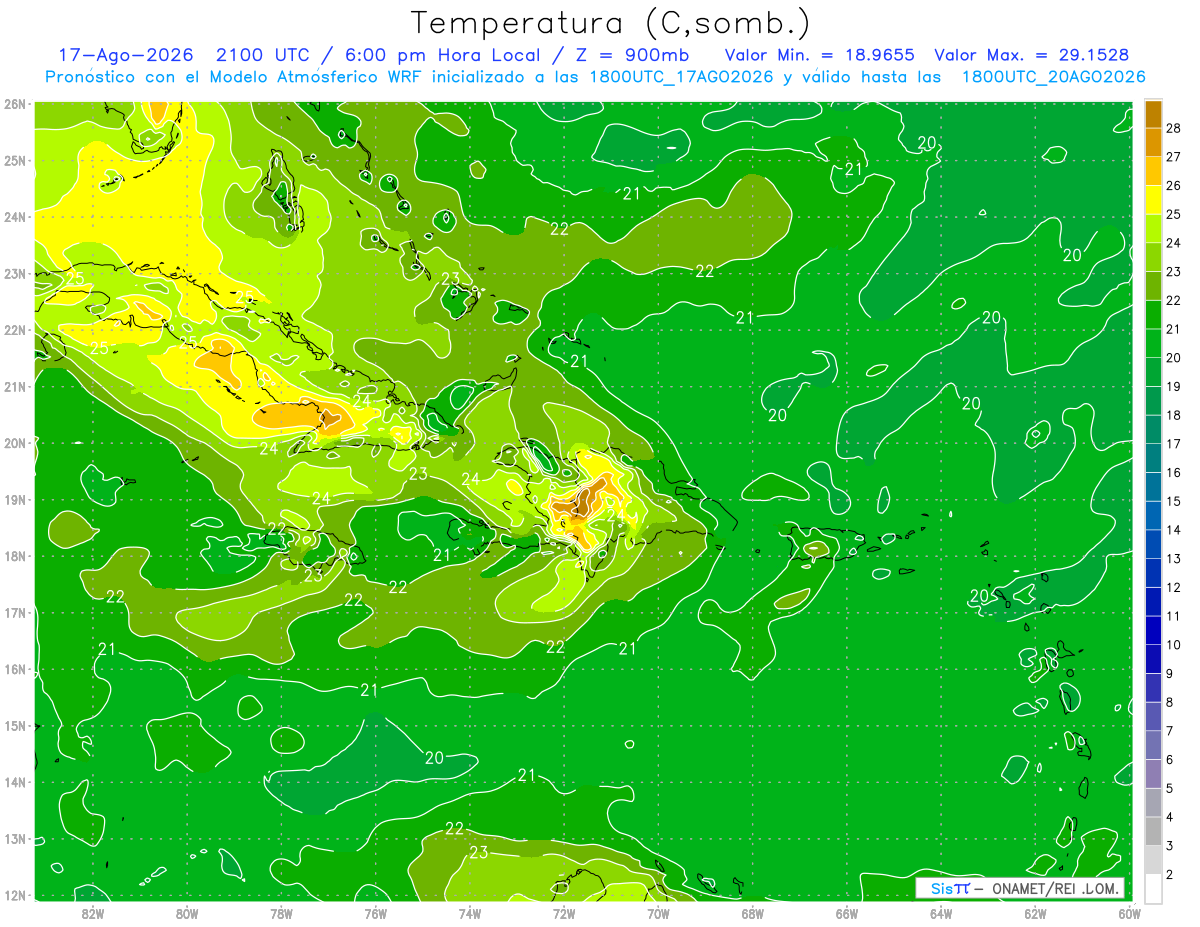
Task: Click the 24N latitude axis label
Action: click(15, 217)
